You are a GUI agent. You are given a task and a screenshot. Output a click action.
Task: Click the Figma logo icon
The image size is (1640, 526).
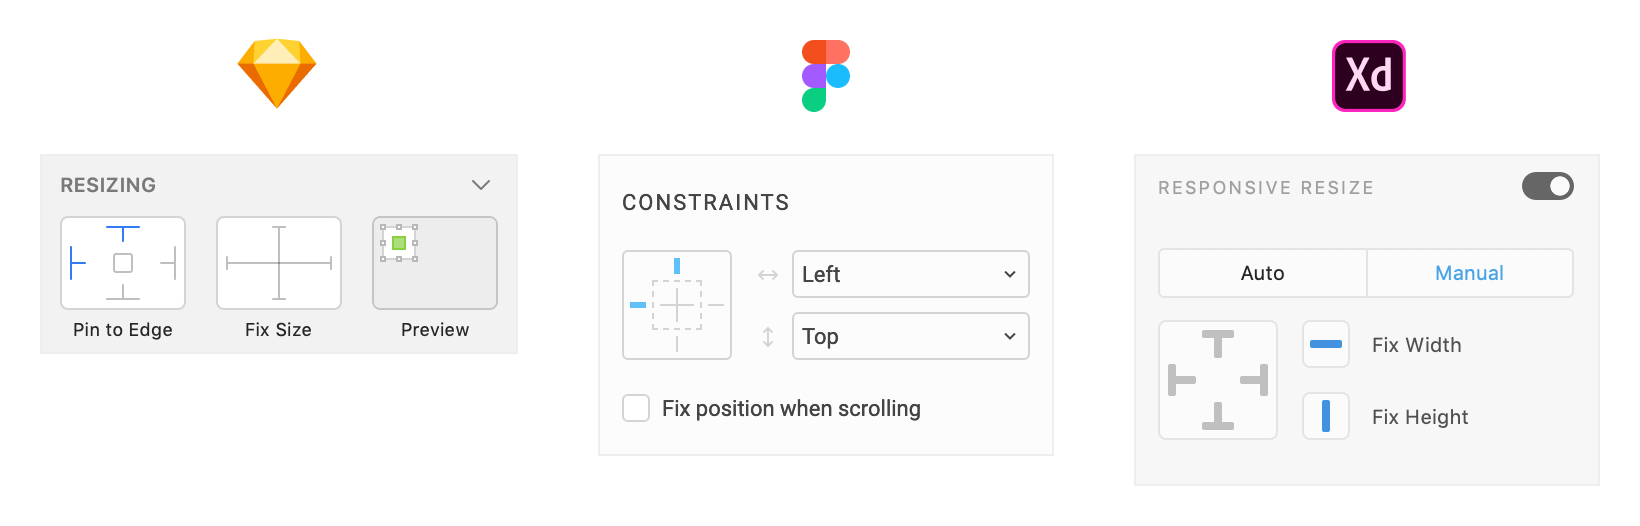click(x=826, y=76)
